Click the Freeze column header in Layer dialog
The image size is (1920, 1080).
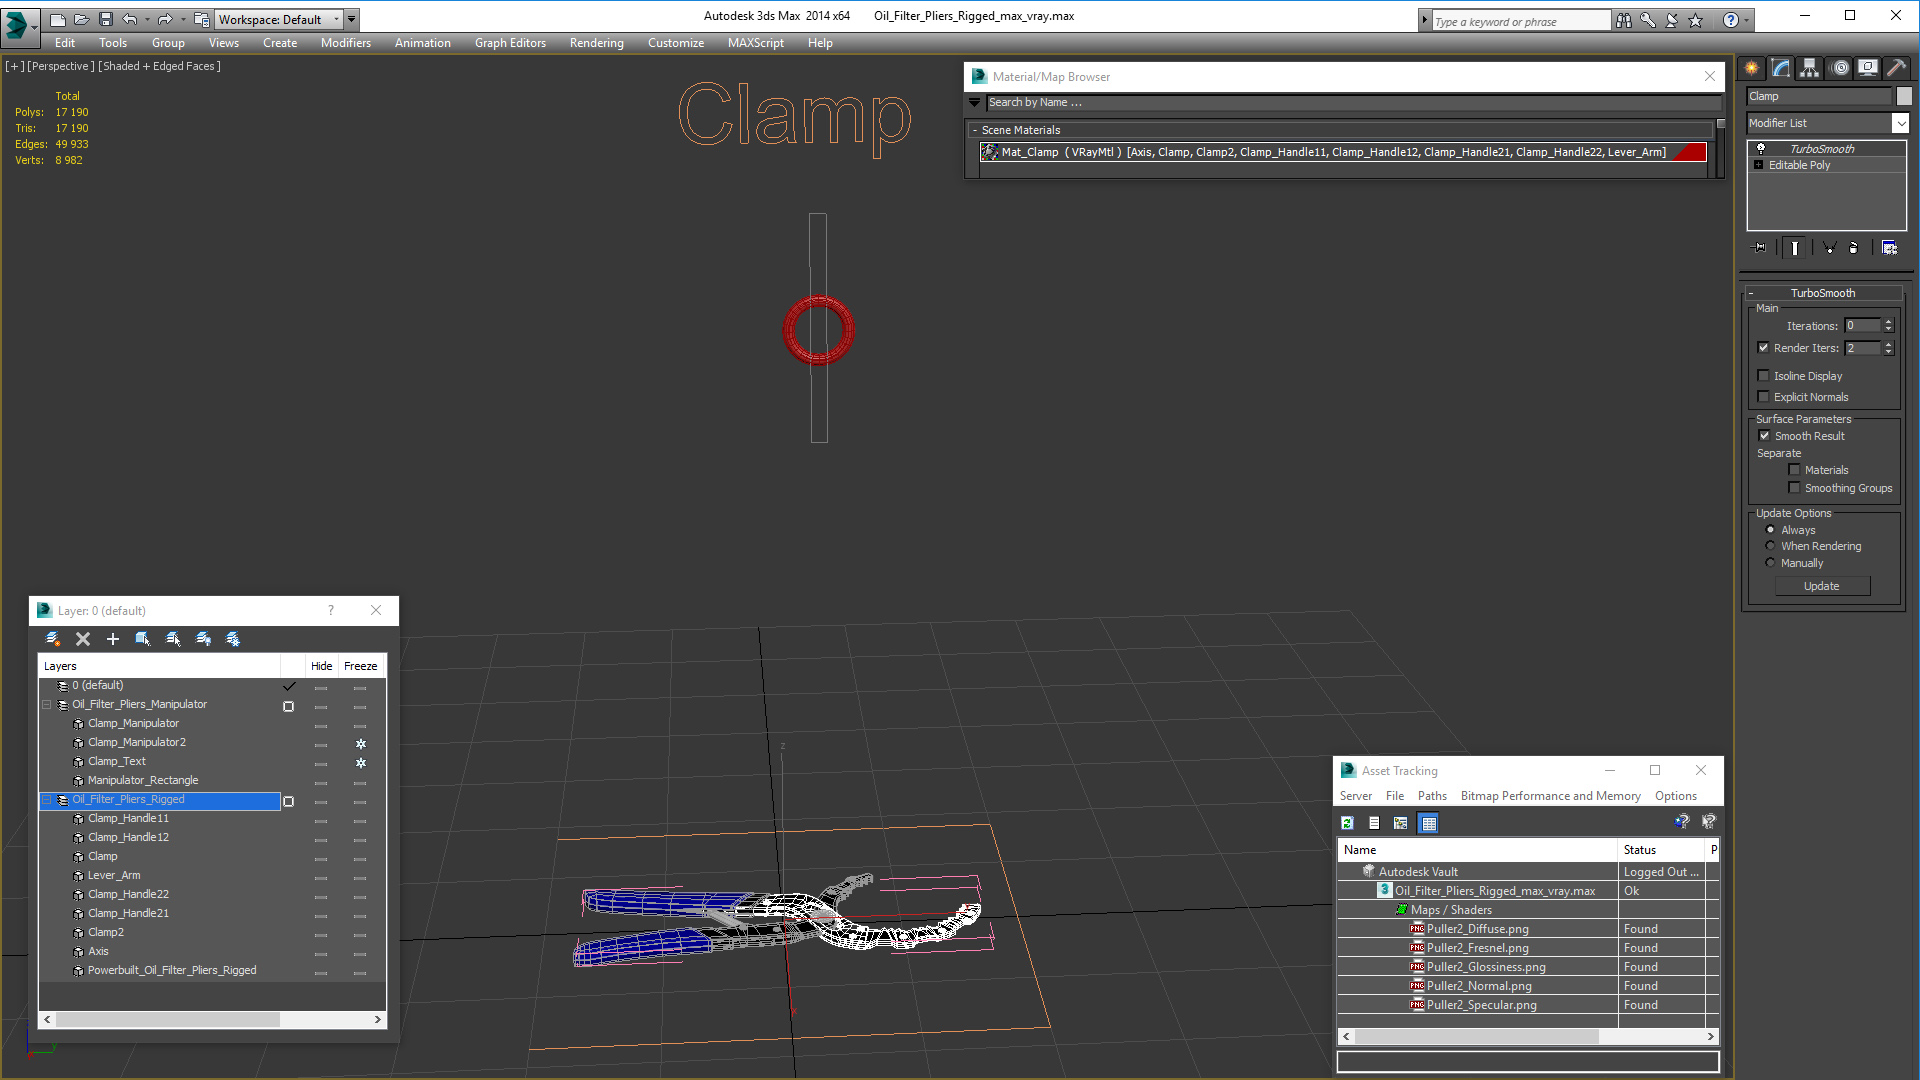[360, 666]
